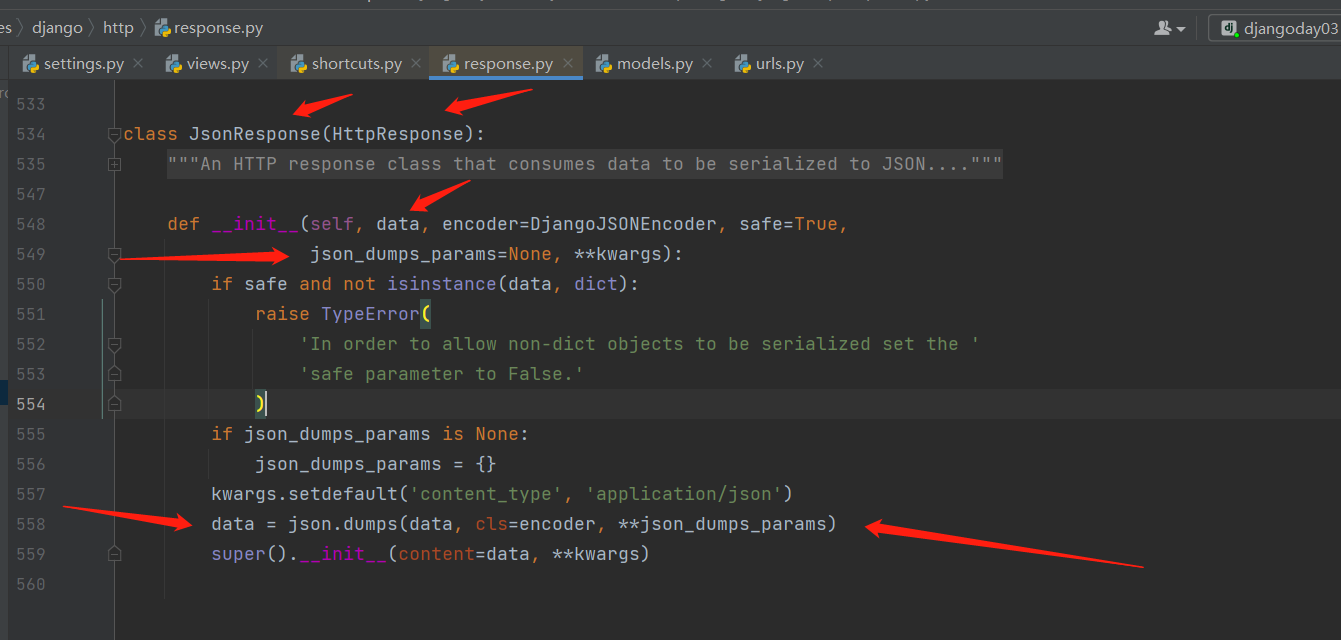Image resolution: width=1341 pixels, height=640 pixels.
Task: Open the models.py editor tab
Action: click(655, 63)
